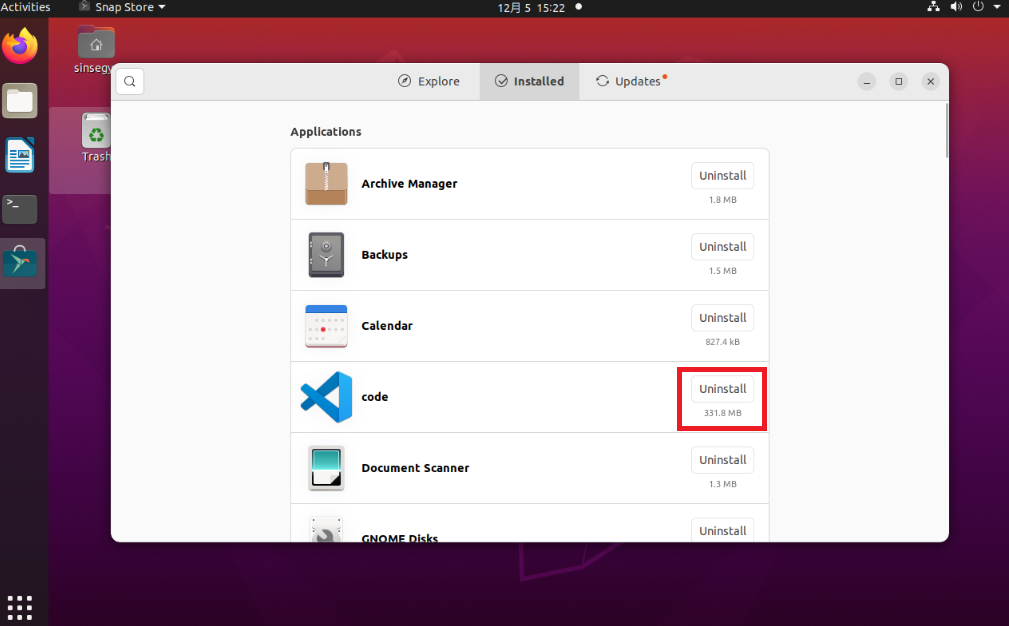Image resolution: width=1009 pixels, height=626 pixels.
Task: Minimize the Snap Store window
Action: [x=867, y=82]
